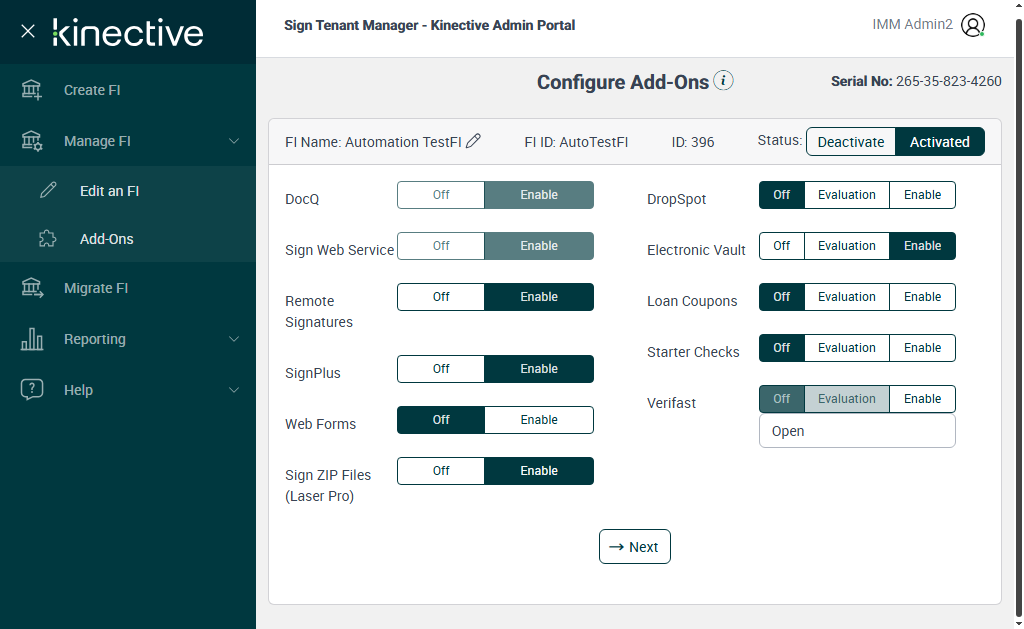The width and height of the screenshot is (1024, 629).
Task: Close the sidebar with the X icon
Action: 28,31
